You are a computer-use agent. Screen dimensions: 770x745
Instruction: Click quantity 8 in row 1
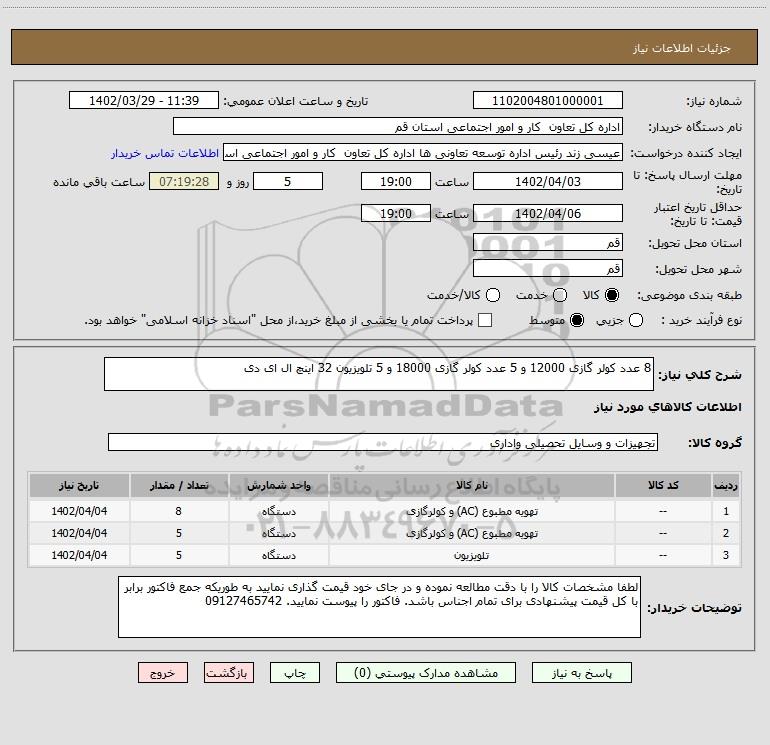[179, 511]
